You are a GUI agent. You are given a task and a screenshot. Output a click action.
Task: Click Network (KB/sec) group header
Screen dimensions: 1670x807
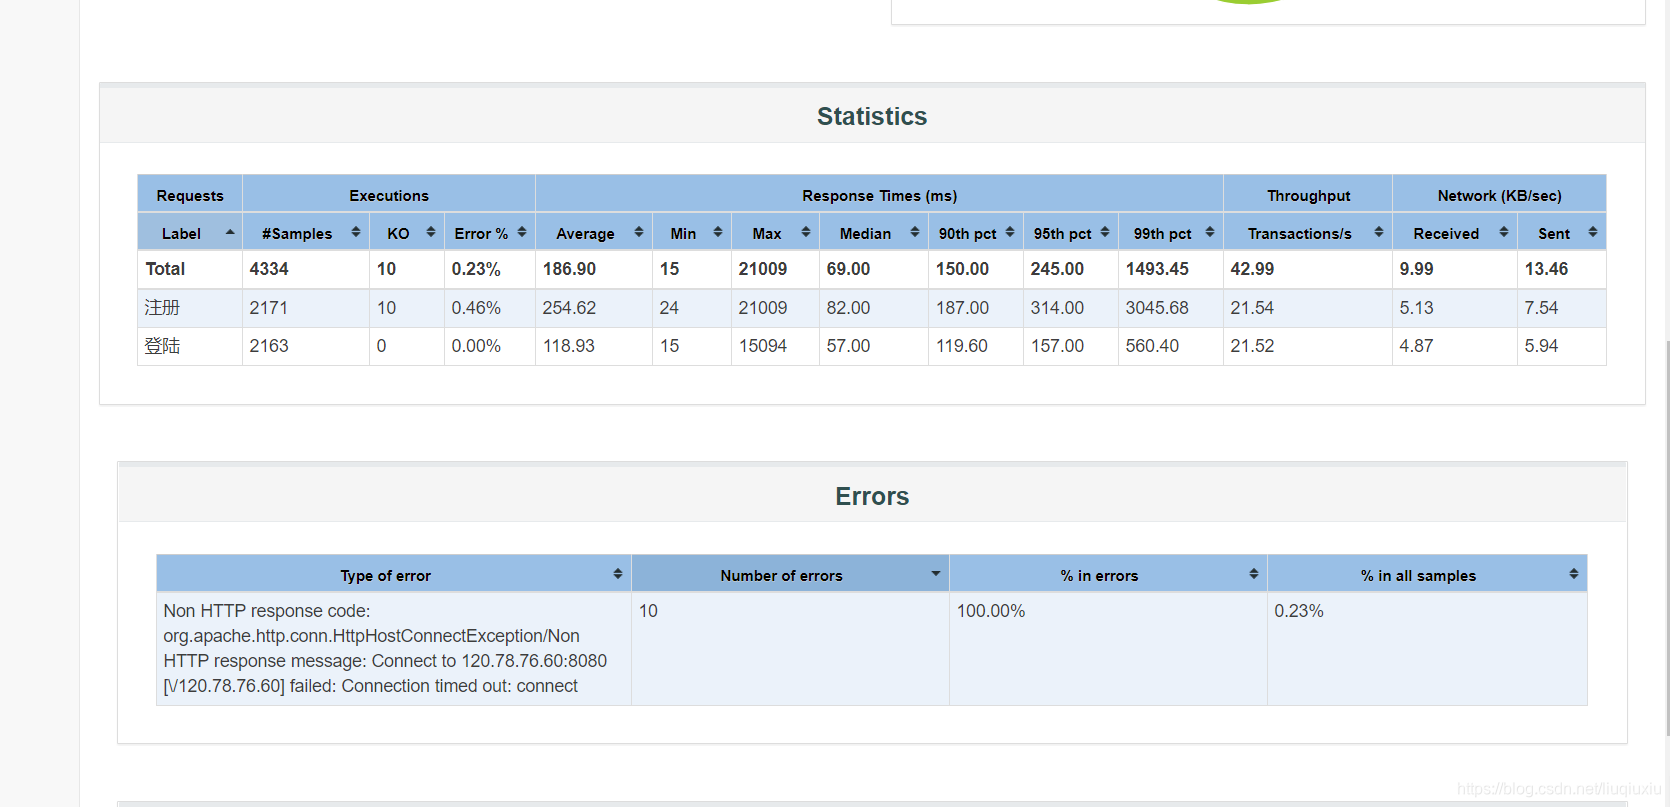pyautogui.click(x=1499, y=195)
